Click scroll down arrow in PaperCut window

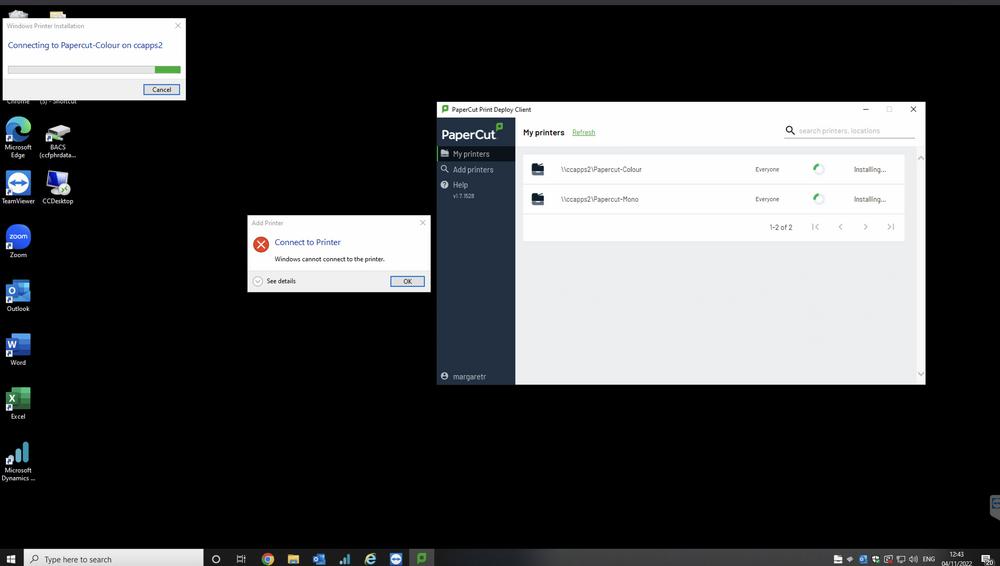pyautogui.click(x=920, y=374)
